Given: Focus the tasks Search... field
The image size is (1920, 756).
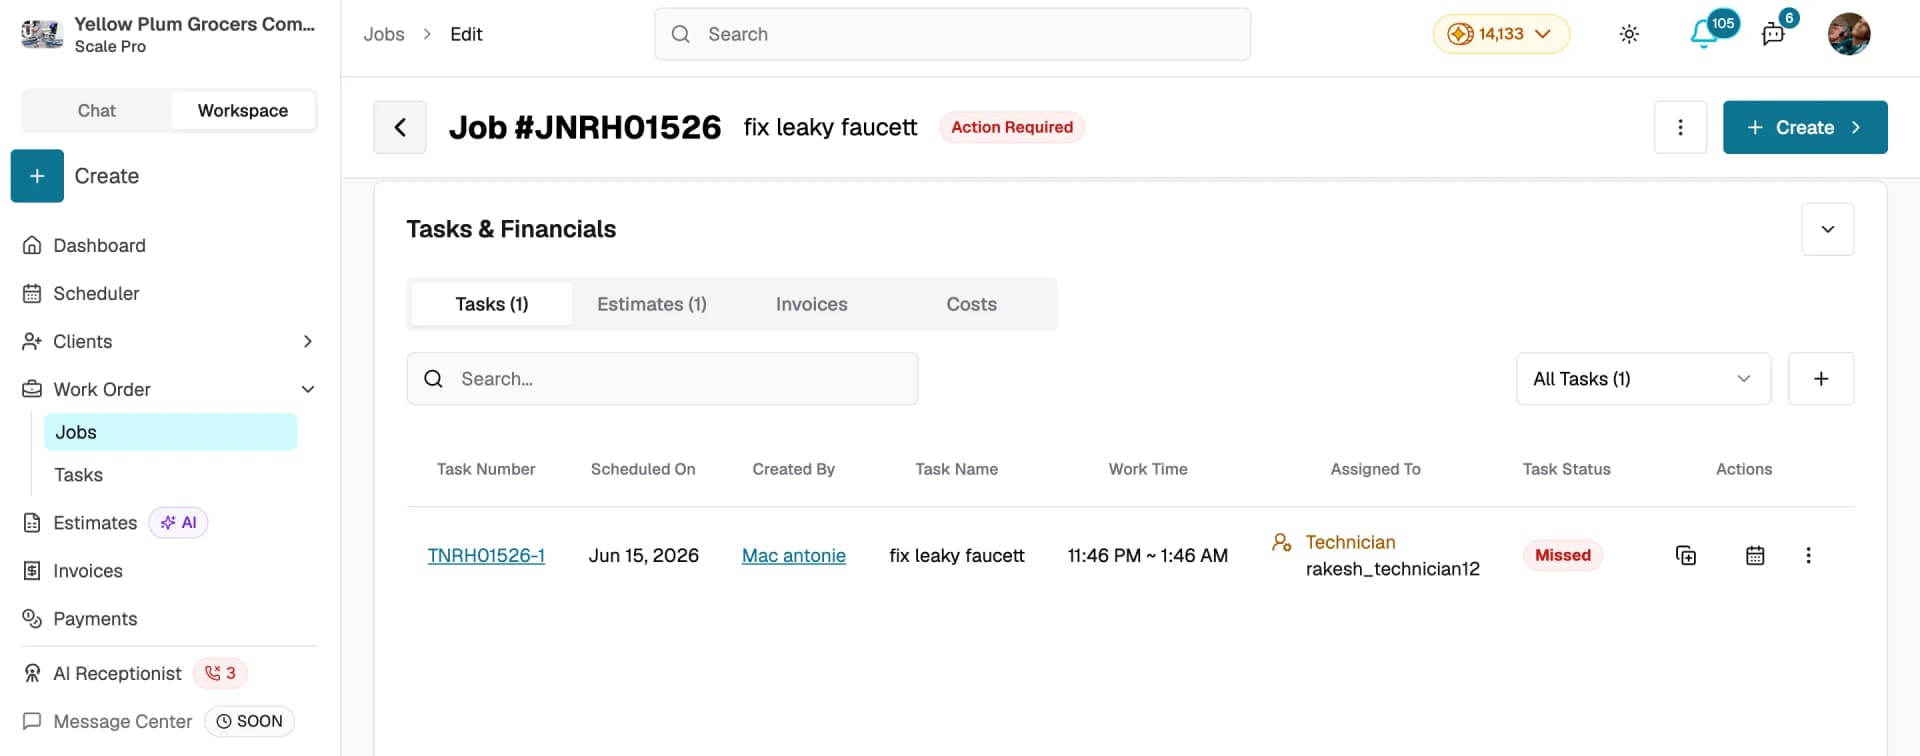Looking at the screenshot, I should tap(662, 379).
